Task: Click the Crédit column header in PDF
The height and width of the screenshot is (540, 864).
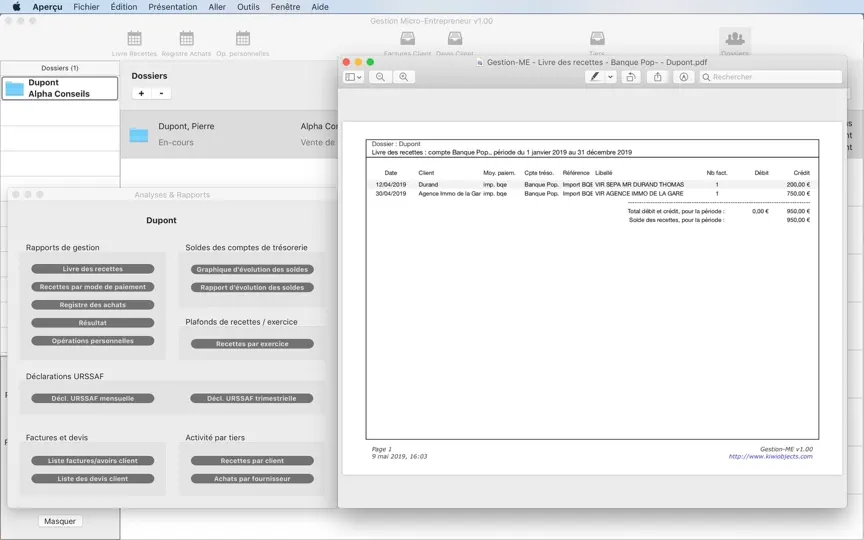Action: [x=801, y=173]
